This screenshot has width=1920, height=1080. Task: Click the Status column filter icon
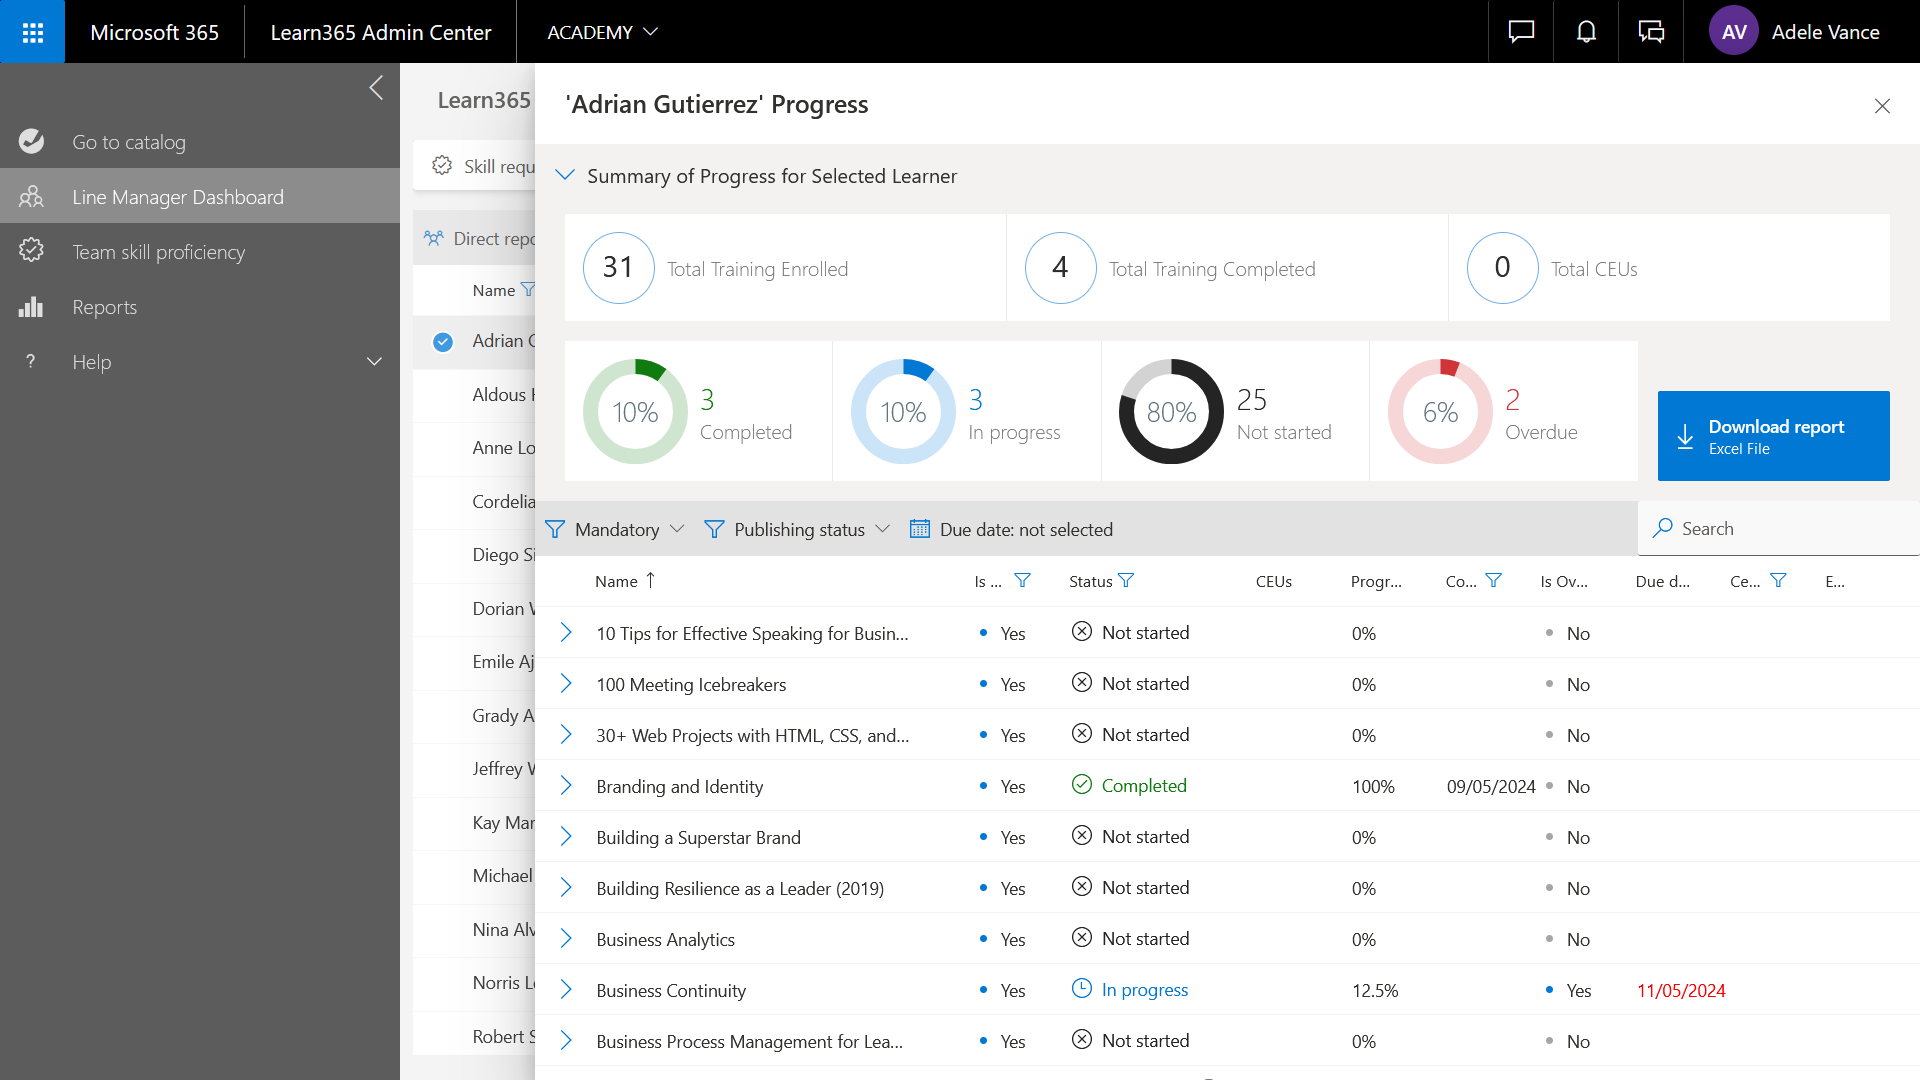coord(1126,581)
